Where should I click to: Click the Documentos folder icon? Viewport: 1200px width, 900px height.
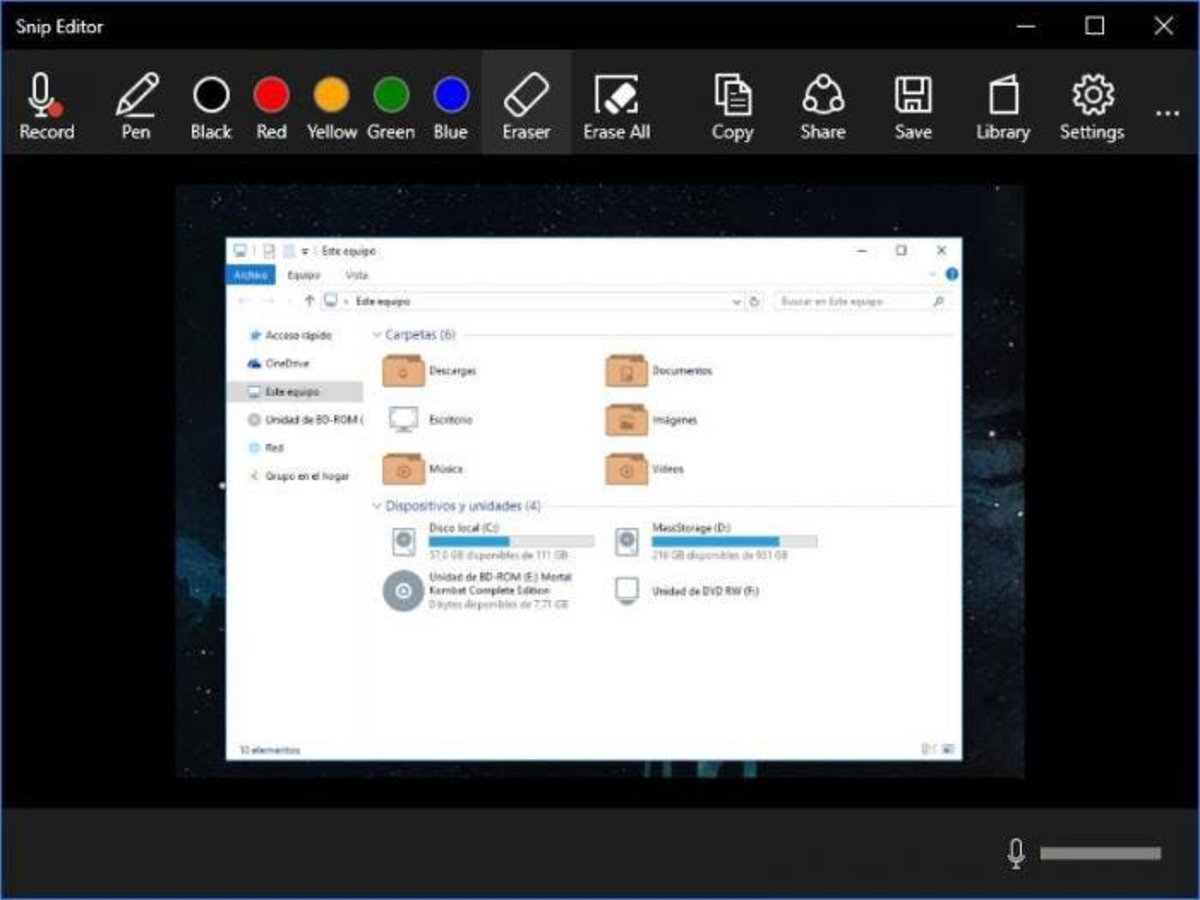[626, 371]
